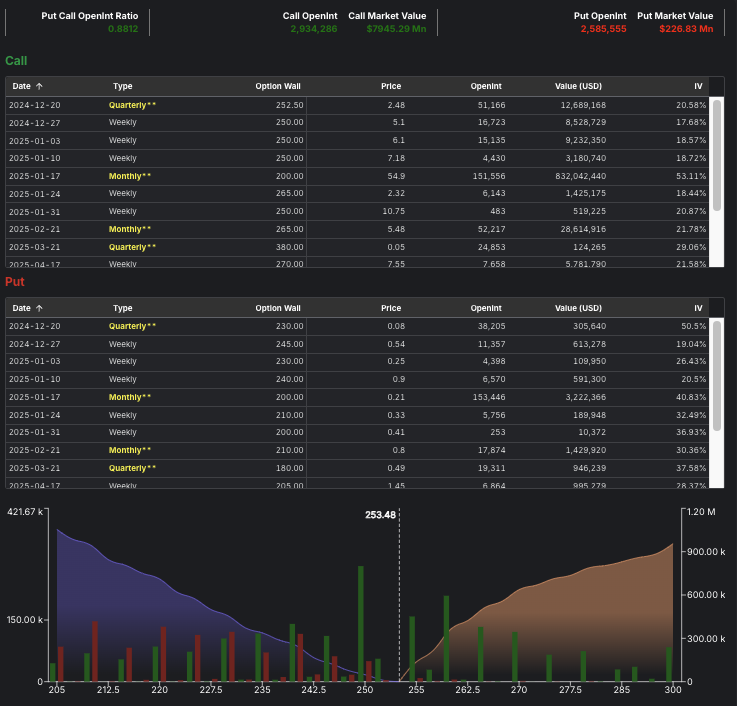Click the Call Market Value figure
This screenshot has width=737, height=706.
coord(396,29)
